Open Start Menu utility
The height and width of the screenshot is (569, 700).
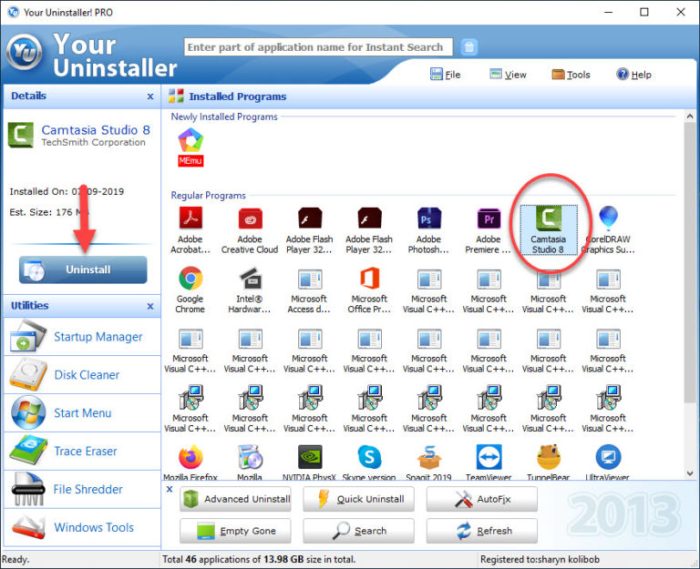click(82, 413)
